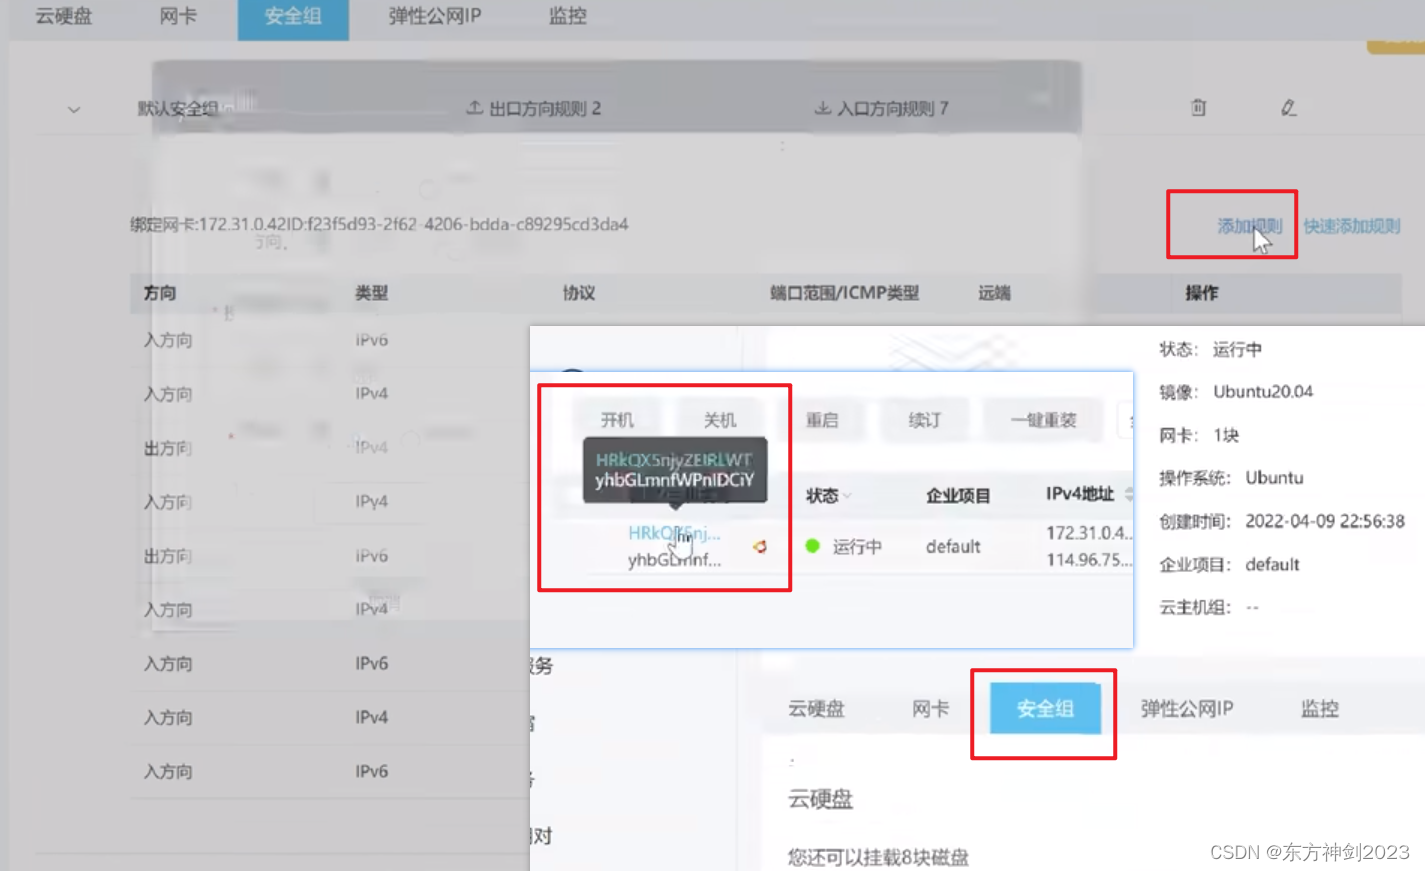Sort by the IPv4地址 column arrows
This screenshot has width=1425, height=871.
pyautogui.click(x=1128, y=494)
